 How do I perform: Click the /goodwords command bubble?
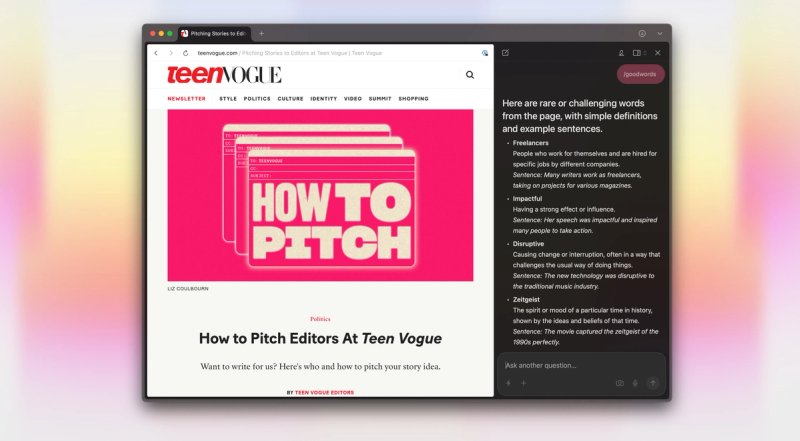(640, 74)
